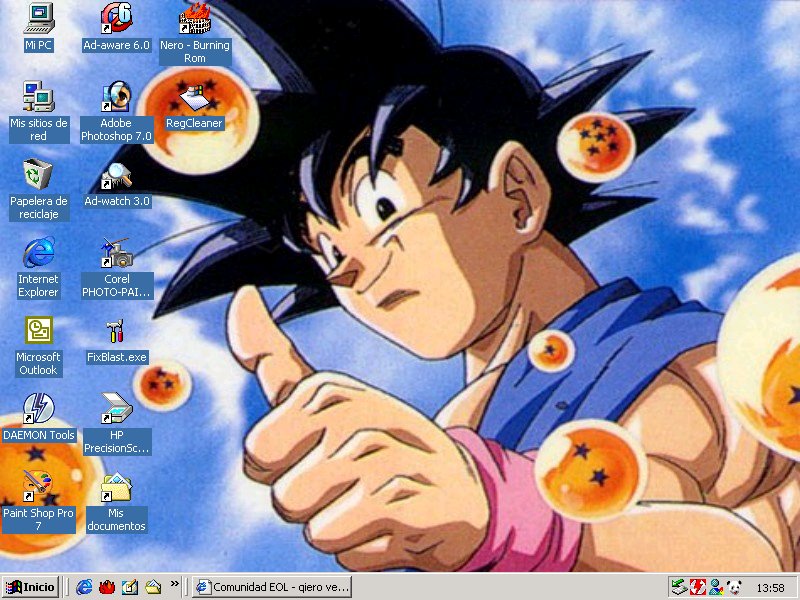
Task: Click the green arrow tray icon
Action: [x=679, y=587]
